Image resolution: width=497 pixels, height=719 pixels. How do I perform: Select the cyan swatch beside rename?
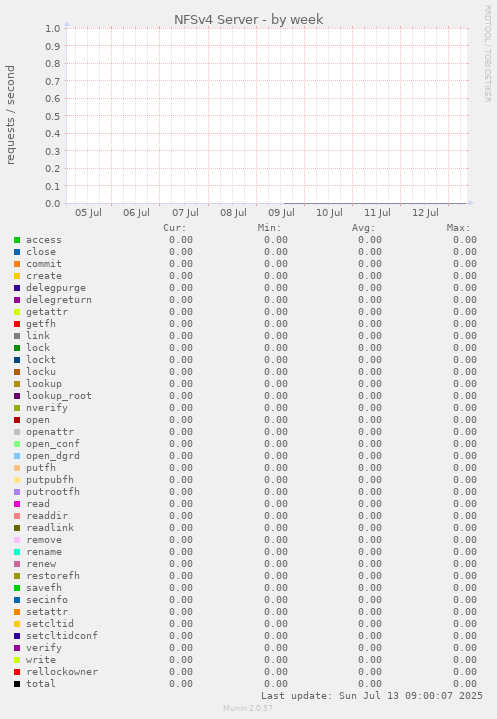[17, 552]
